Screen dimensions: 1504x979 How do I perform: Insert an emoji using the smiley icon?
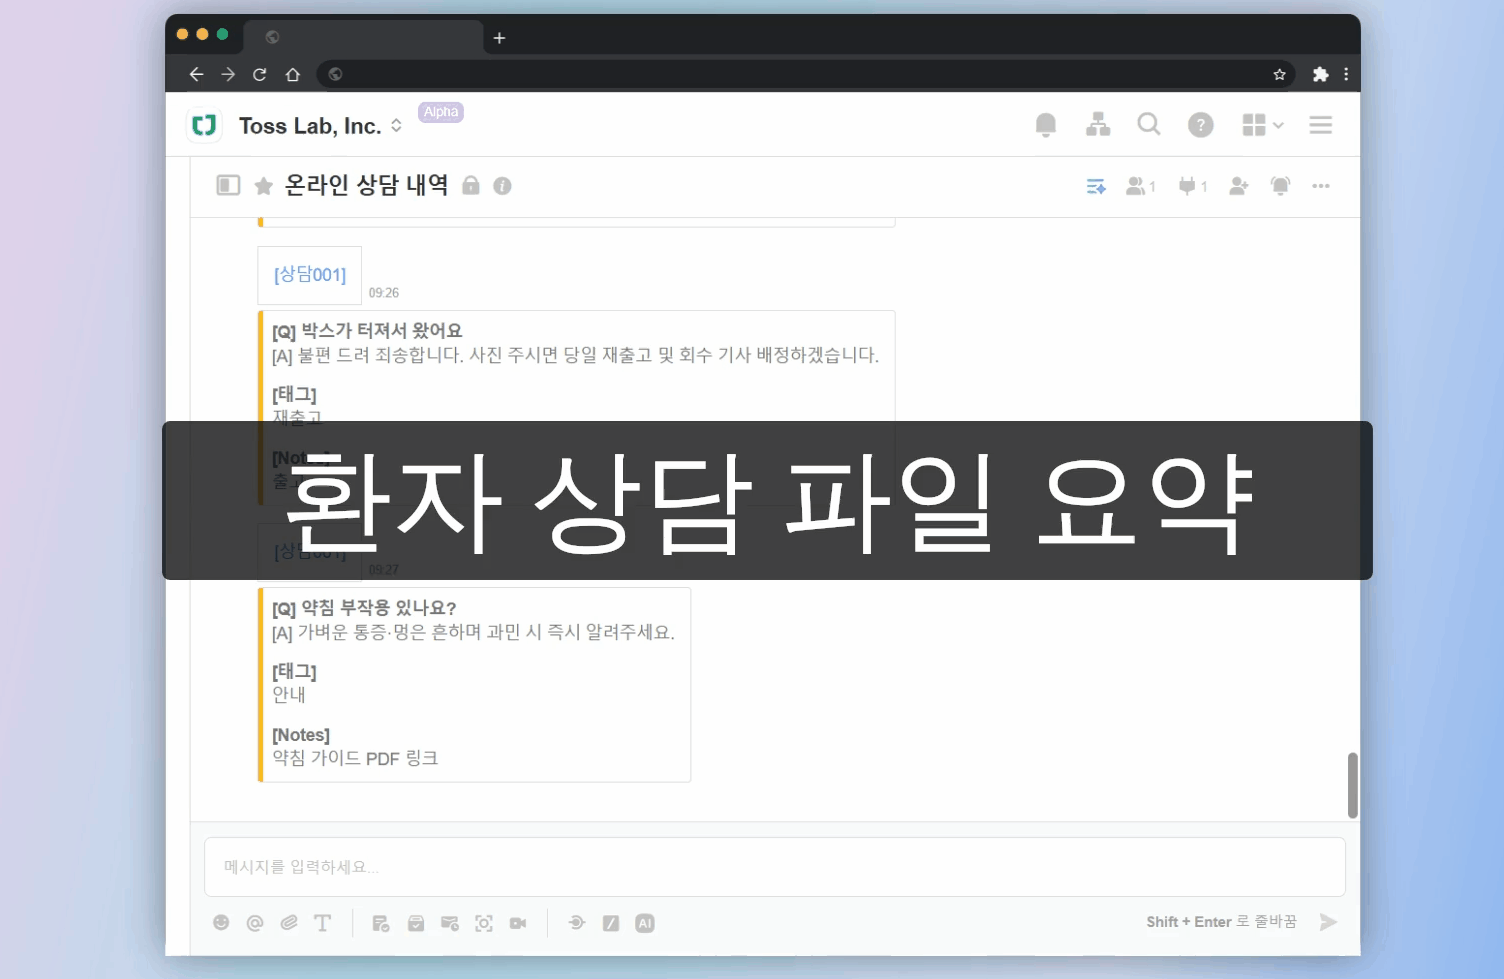pos(221,923)
